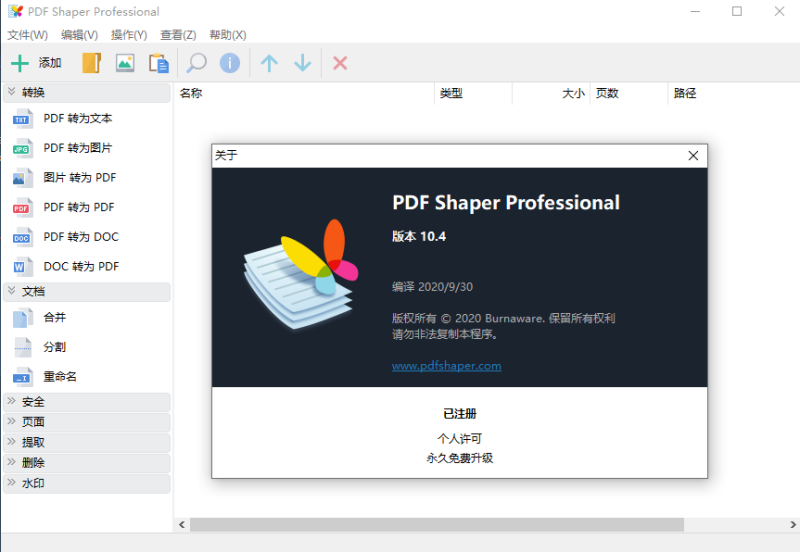Open the 查看(Z) menu
The height and width of the screenshot is (552, 800).
pyautogui.click(x=178, y=35)
